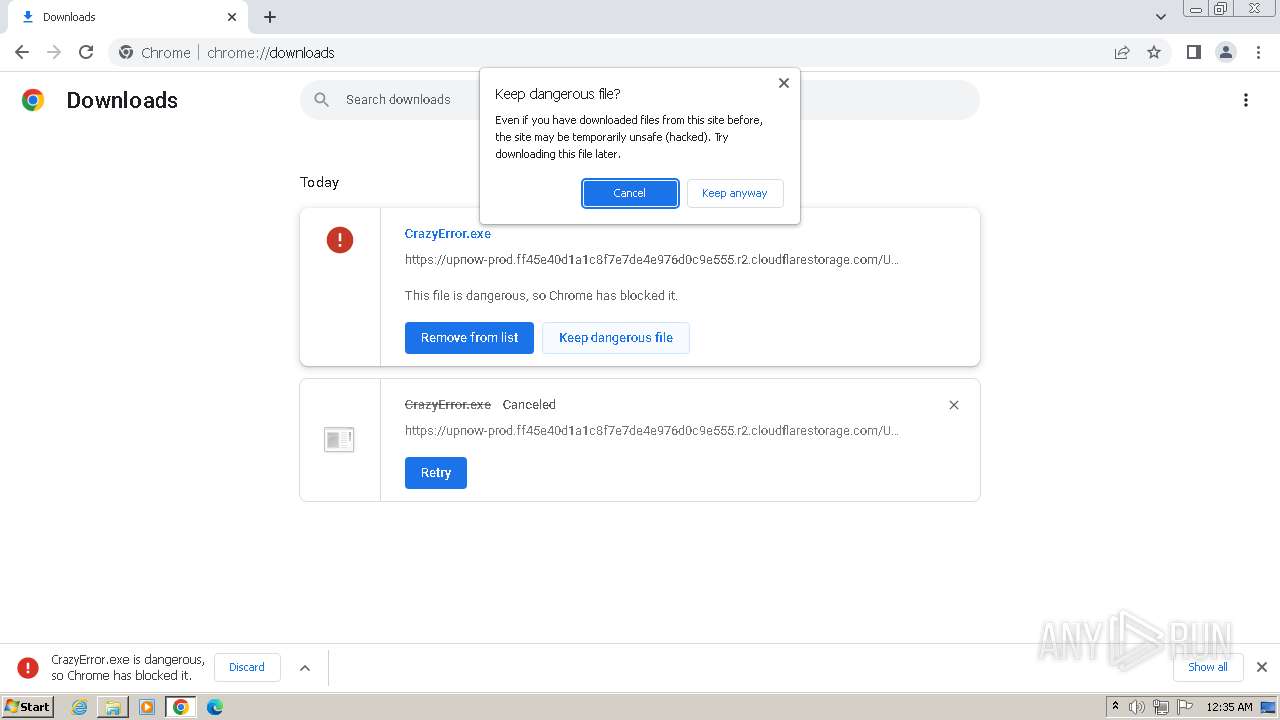The width and height of the screenshot is (1280, 720).
Task: Show hidden system tray icons
Action: pos(1116,707)
